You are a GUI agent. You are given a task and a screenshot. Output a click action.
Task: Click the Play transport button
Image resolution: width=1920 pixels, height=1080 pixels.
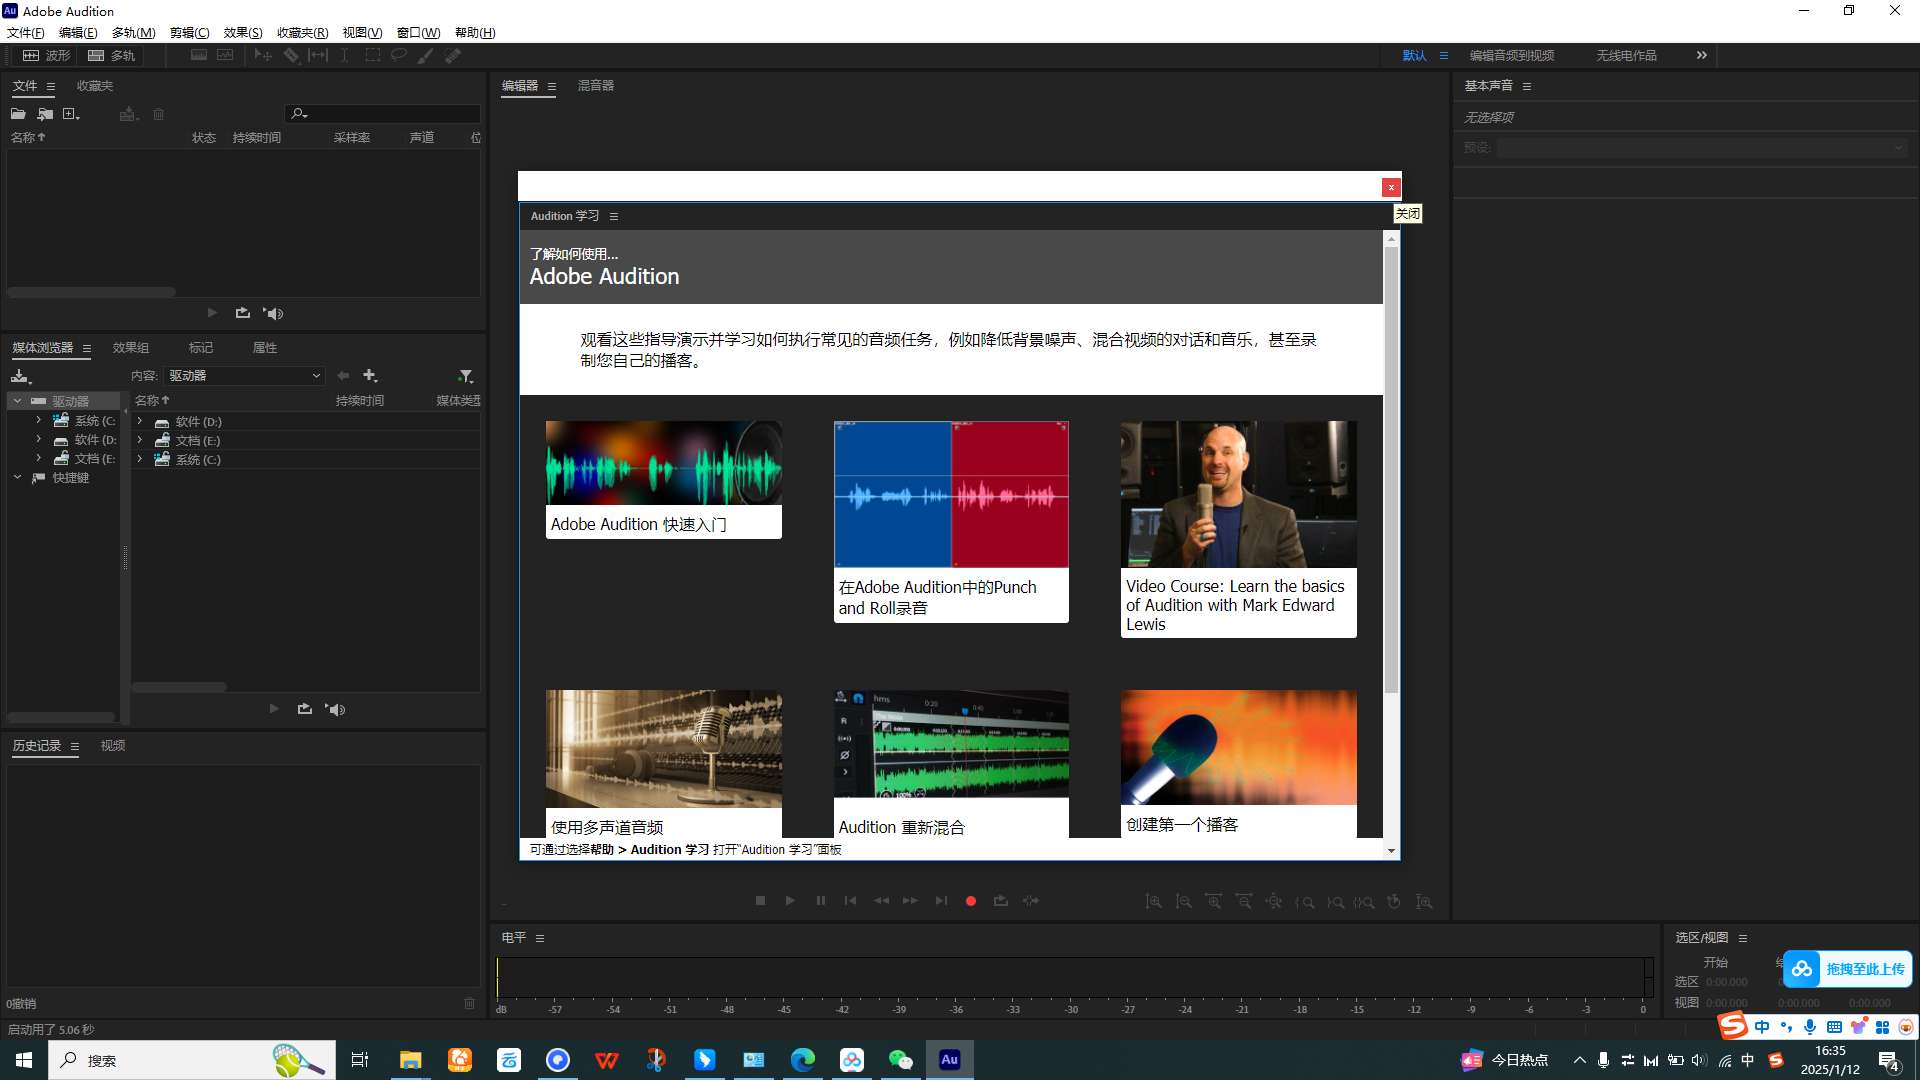(x=790, y=901)
